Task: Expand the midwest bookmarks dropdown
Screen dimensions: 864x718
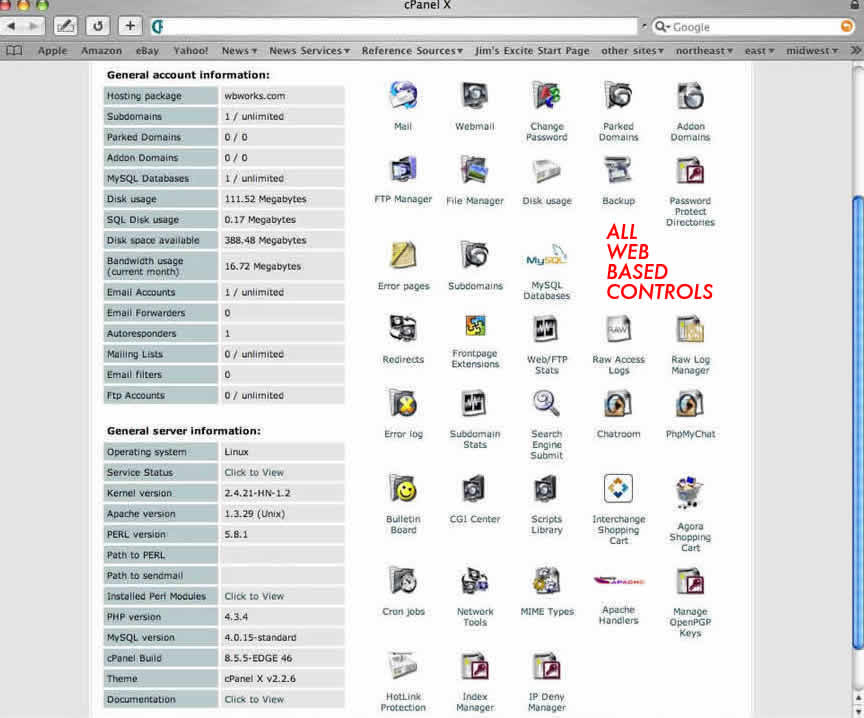Action: tap(812, 51)
